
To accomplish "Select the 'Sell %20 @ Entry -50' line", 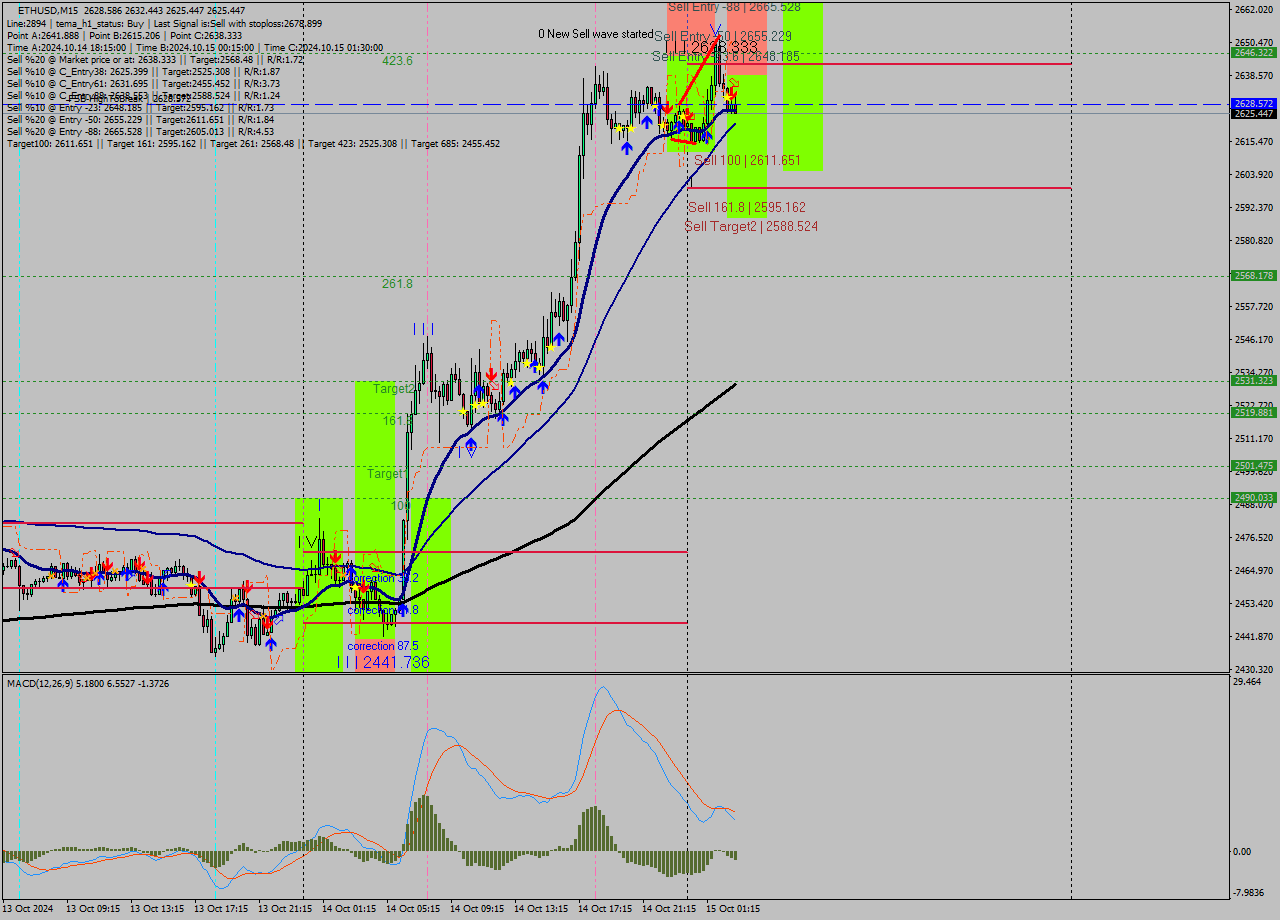I will pos(140,119).
